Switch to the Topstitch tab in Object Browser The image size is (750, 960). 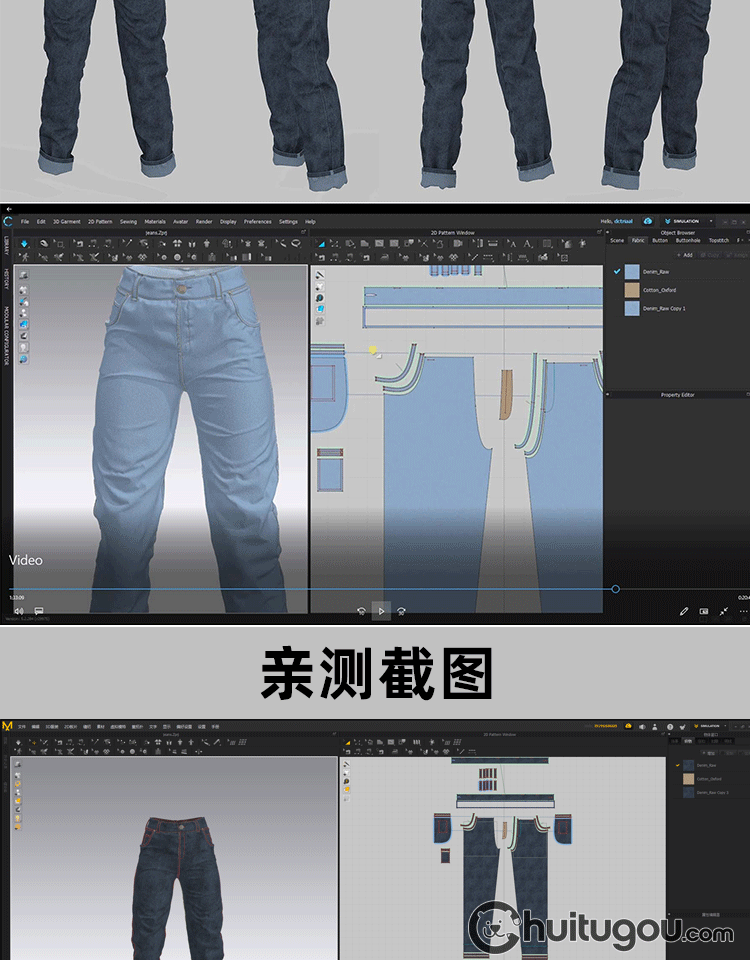[x=719, y=241]
